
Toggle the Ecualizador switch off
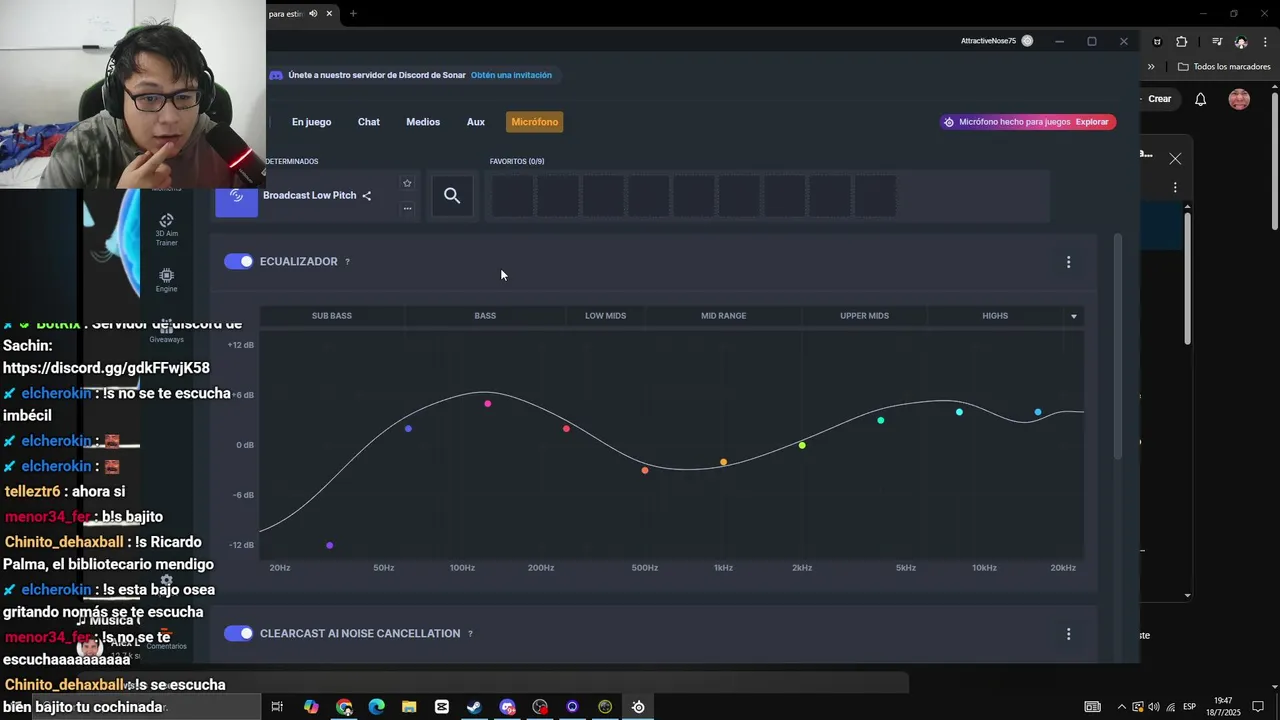[x=239, y=261]
